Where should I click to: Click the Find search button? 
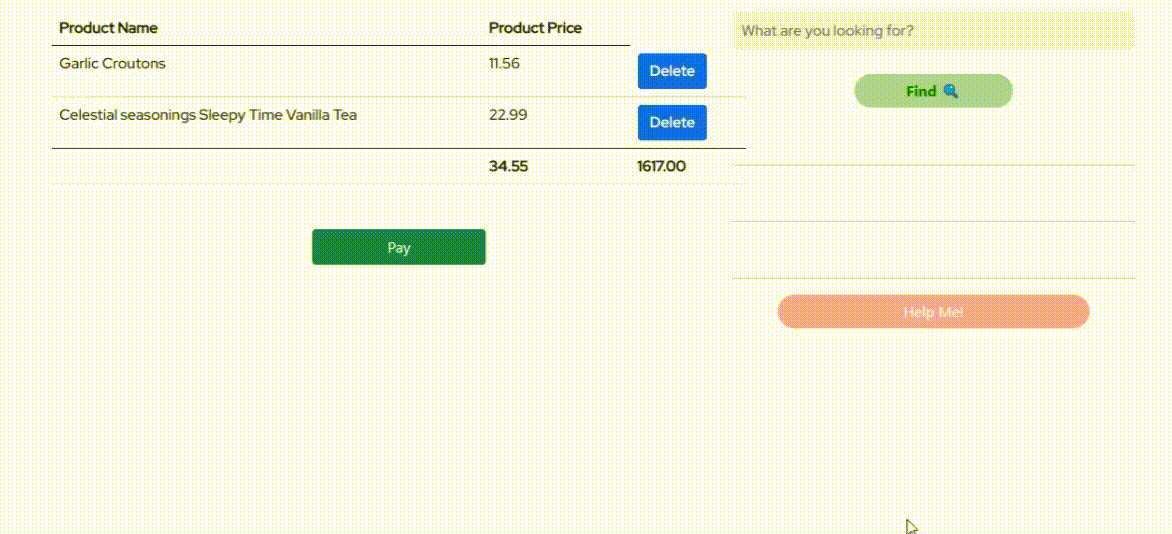pos(932,91)
